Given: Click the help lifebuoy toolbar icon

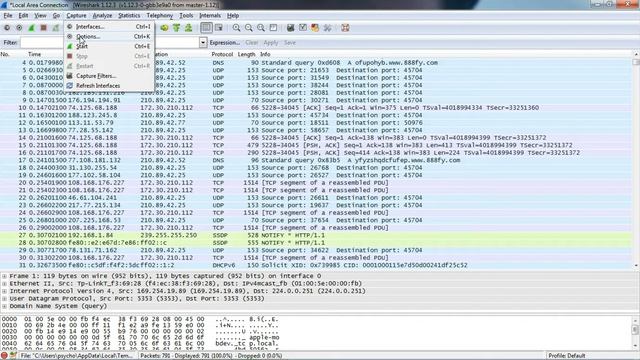Looking at the screenshot, I should (x=345, y=28).
